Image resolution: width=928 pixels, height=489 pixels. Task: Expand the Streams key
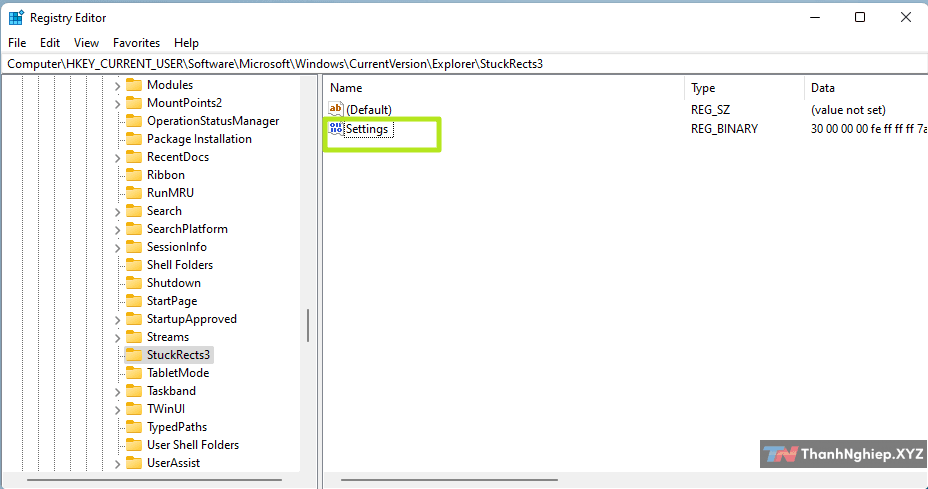coord(117,337)
